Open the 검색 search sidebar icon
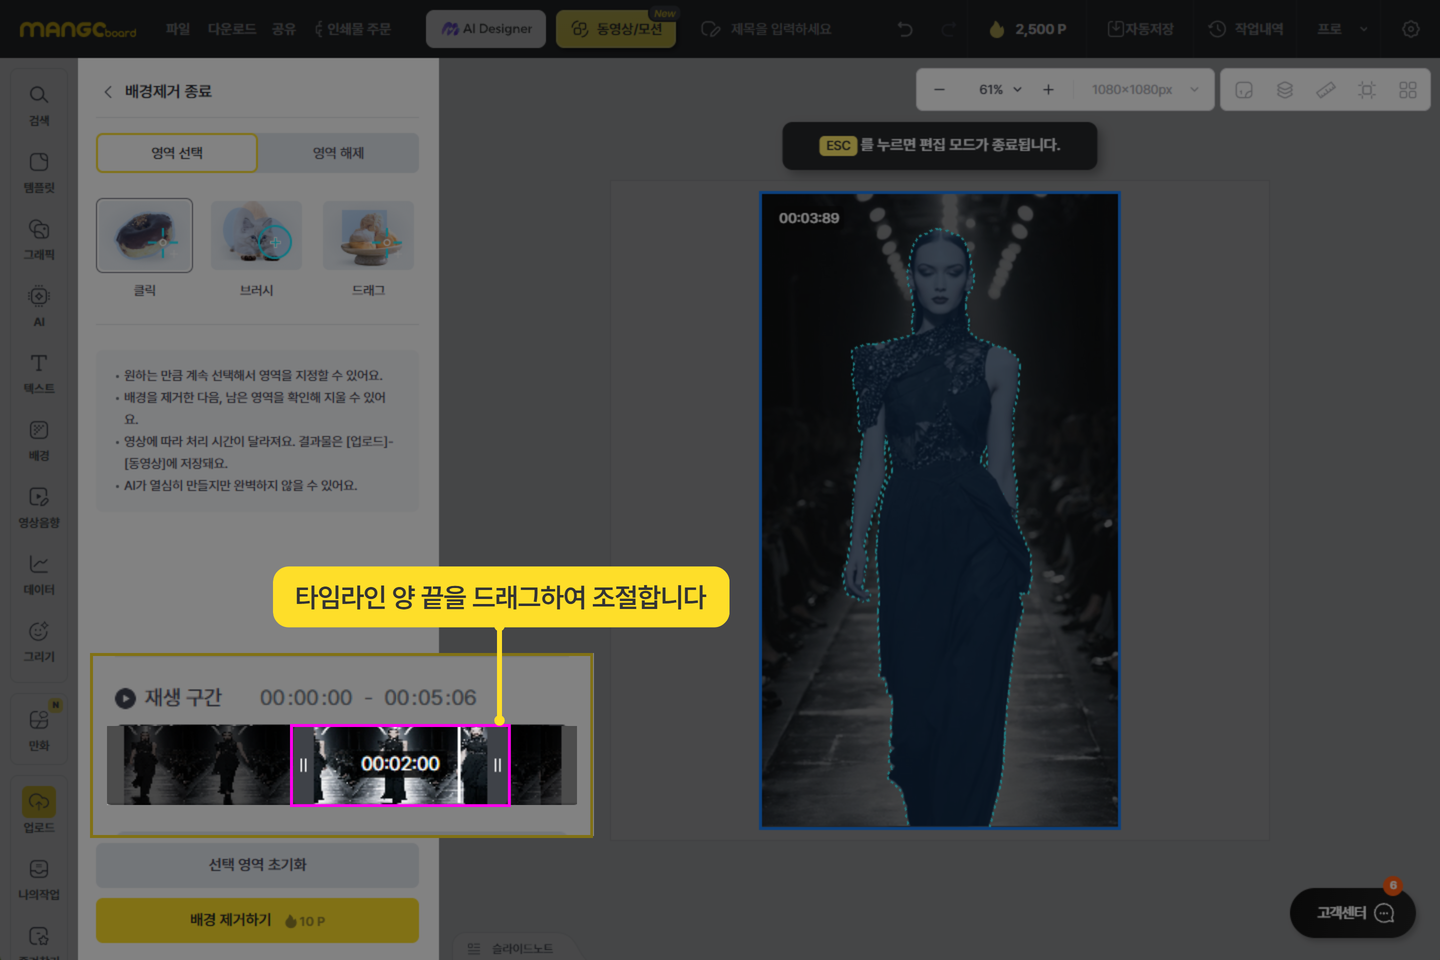 [x=38, y=105]
